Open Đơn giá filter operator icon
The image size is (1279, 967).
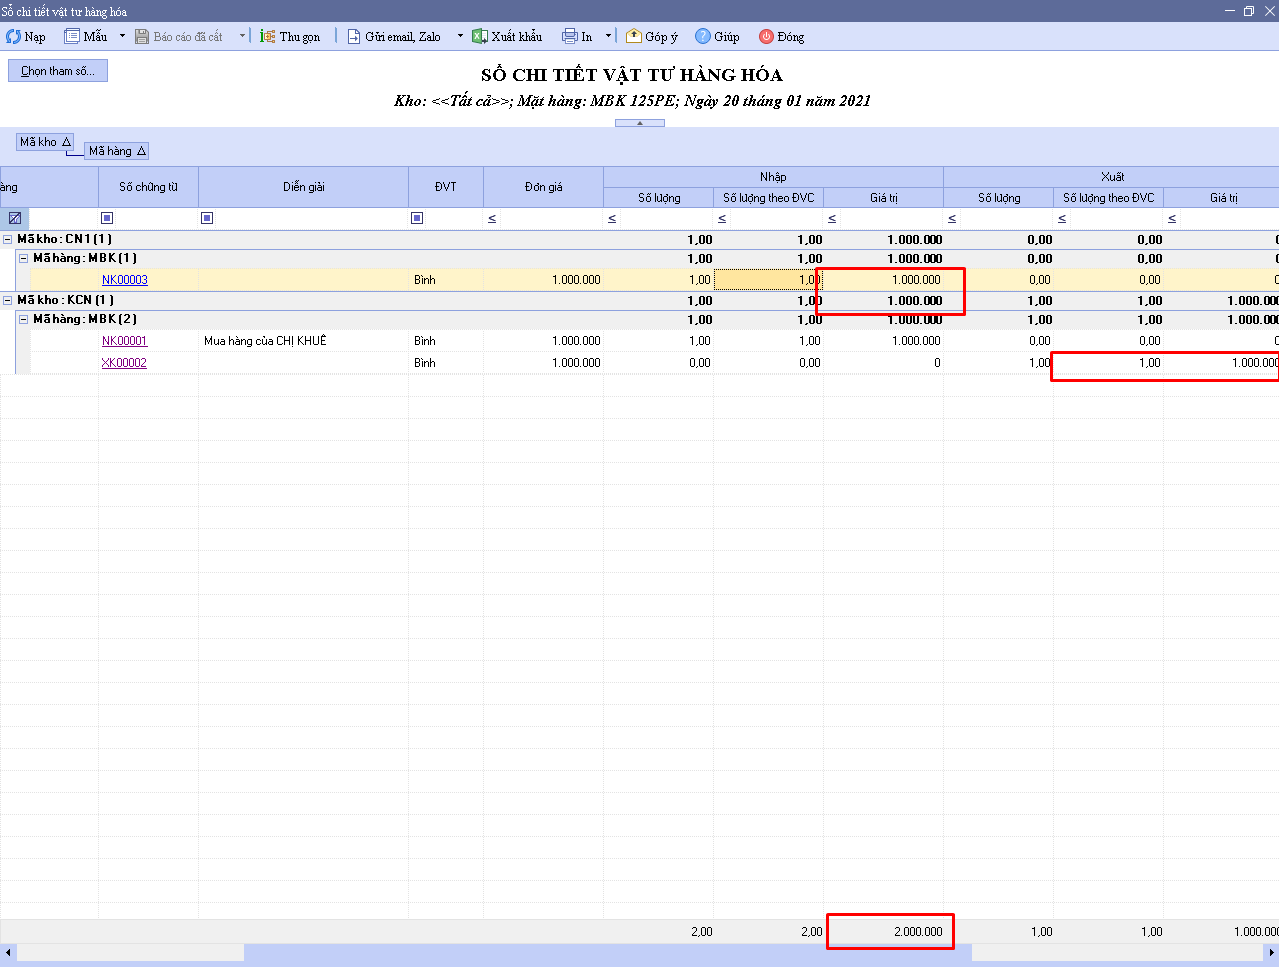pos(492,218)
